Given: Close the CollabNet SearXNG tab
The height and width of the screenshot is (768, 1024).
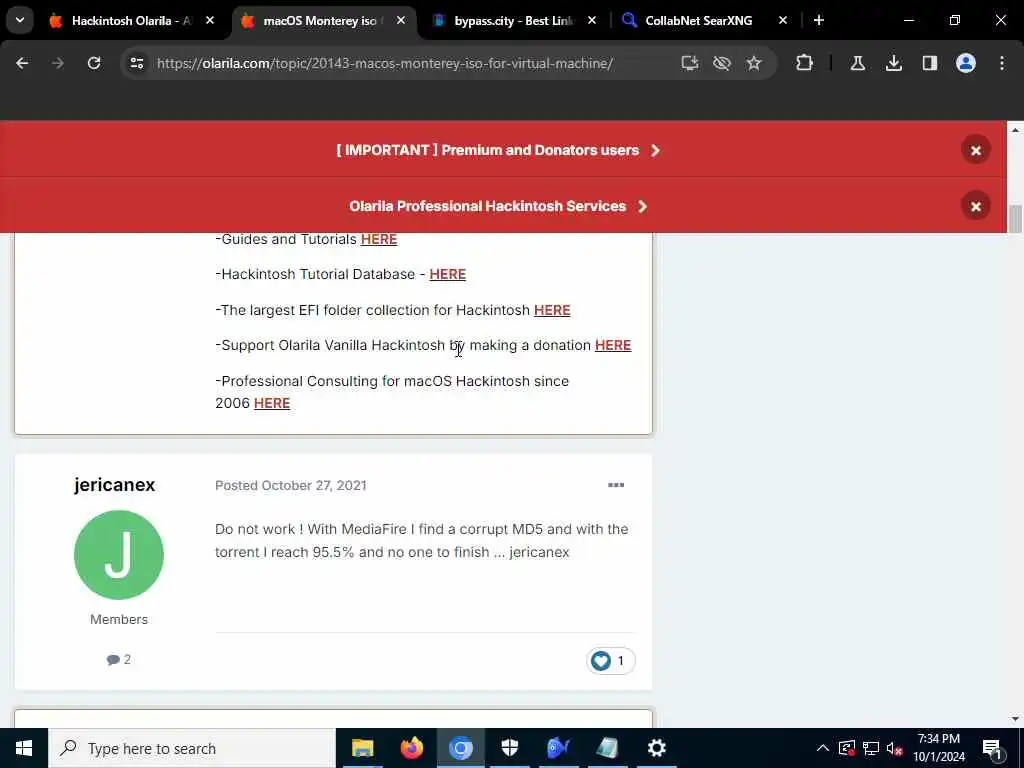Looking at the screenshot, I should pyautogui.click(x=783, y=20).
